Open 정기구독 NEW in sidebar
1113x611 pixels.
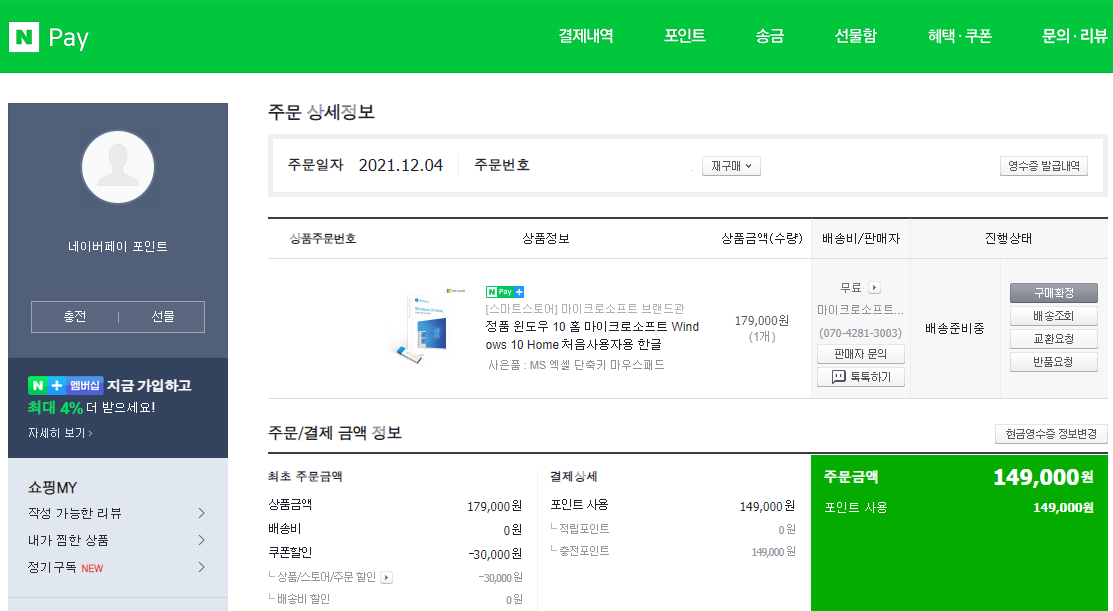tap(117, 568)
